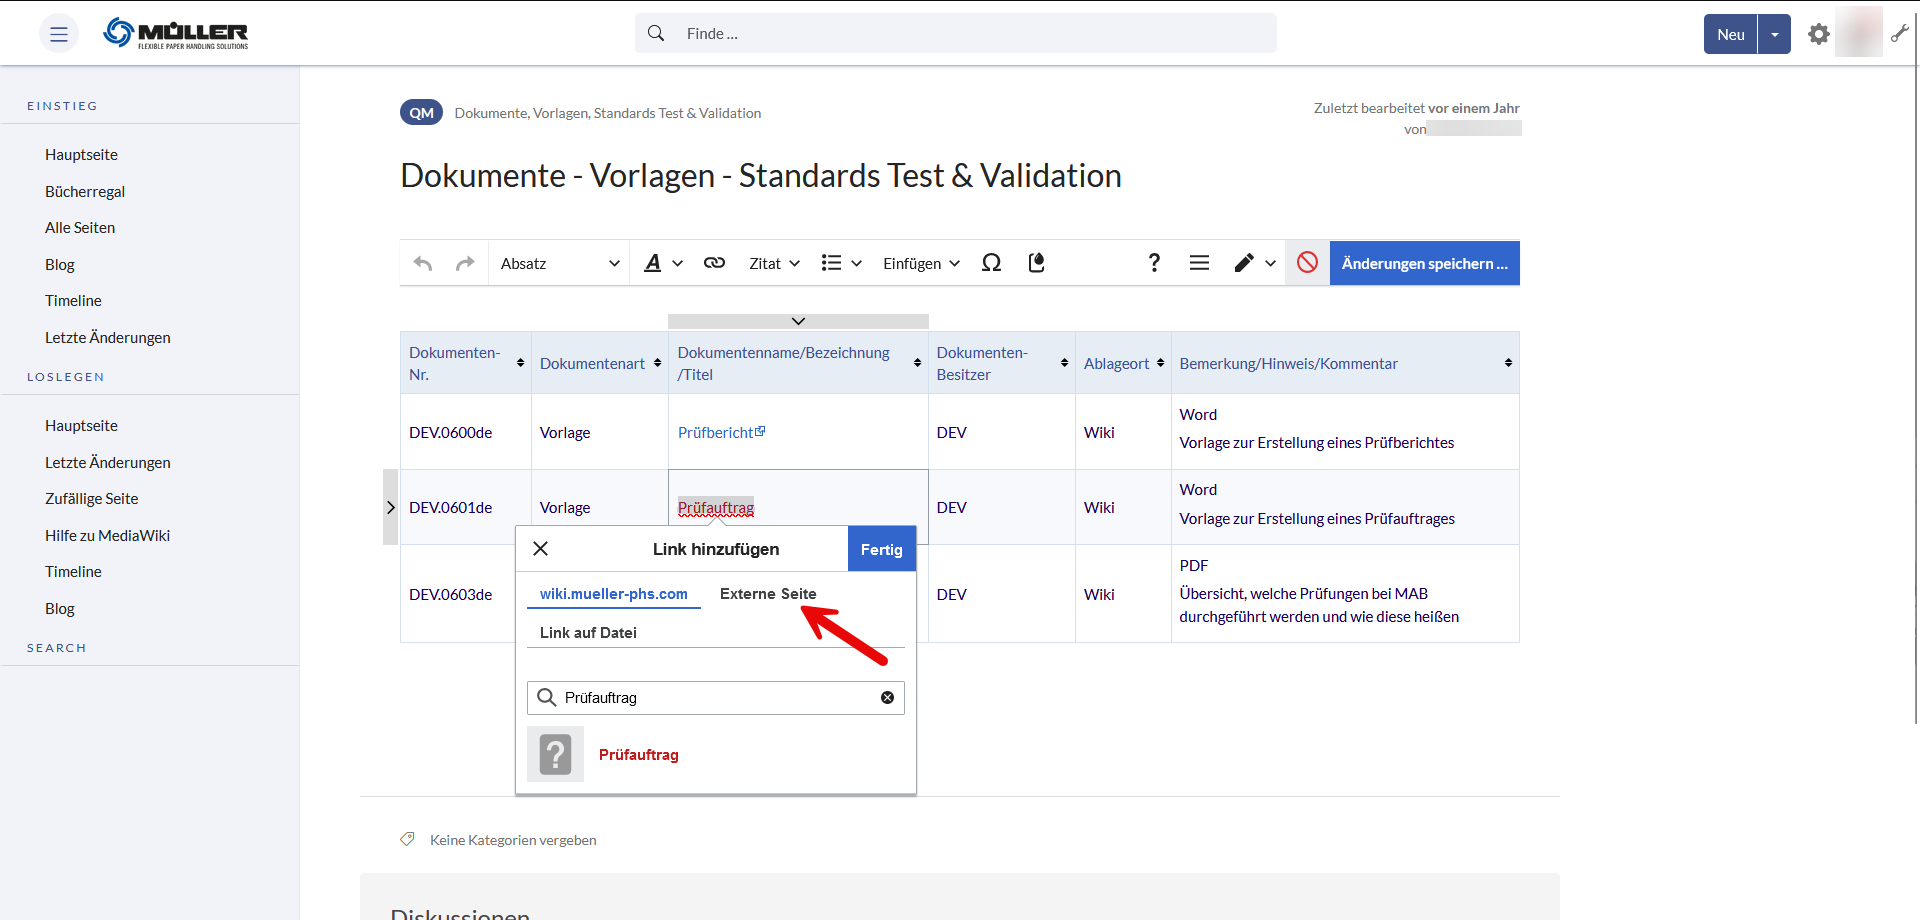Click the undo arrow in editor toolbar
The height and width of the screenshot is (920, 1920).
coord(423,263)
